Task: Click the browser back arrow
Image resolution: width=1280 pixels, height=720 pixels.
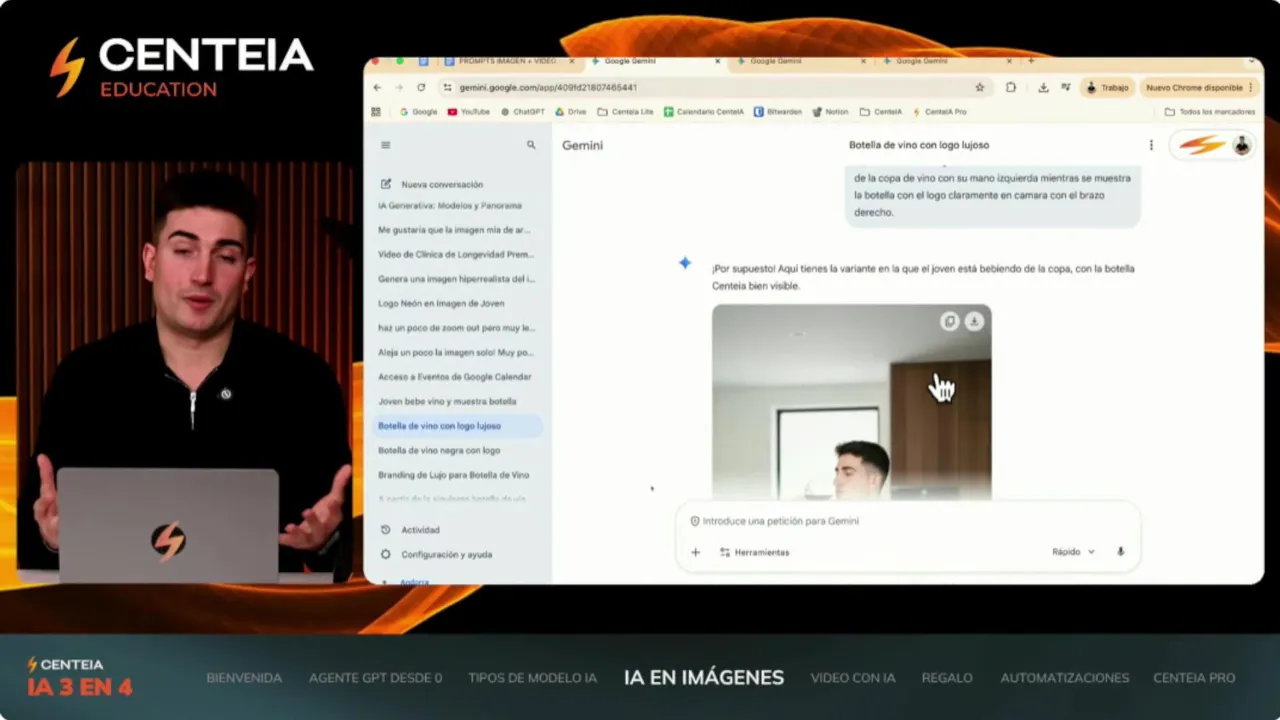Action: (x=377, y=88)
